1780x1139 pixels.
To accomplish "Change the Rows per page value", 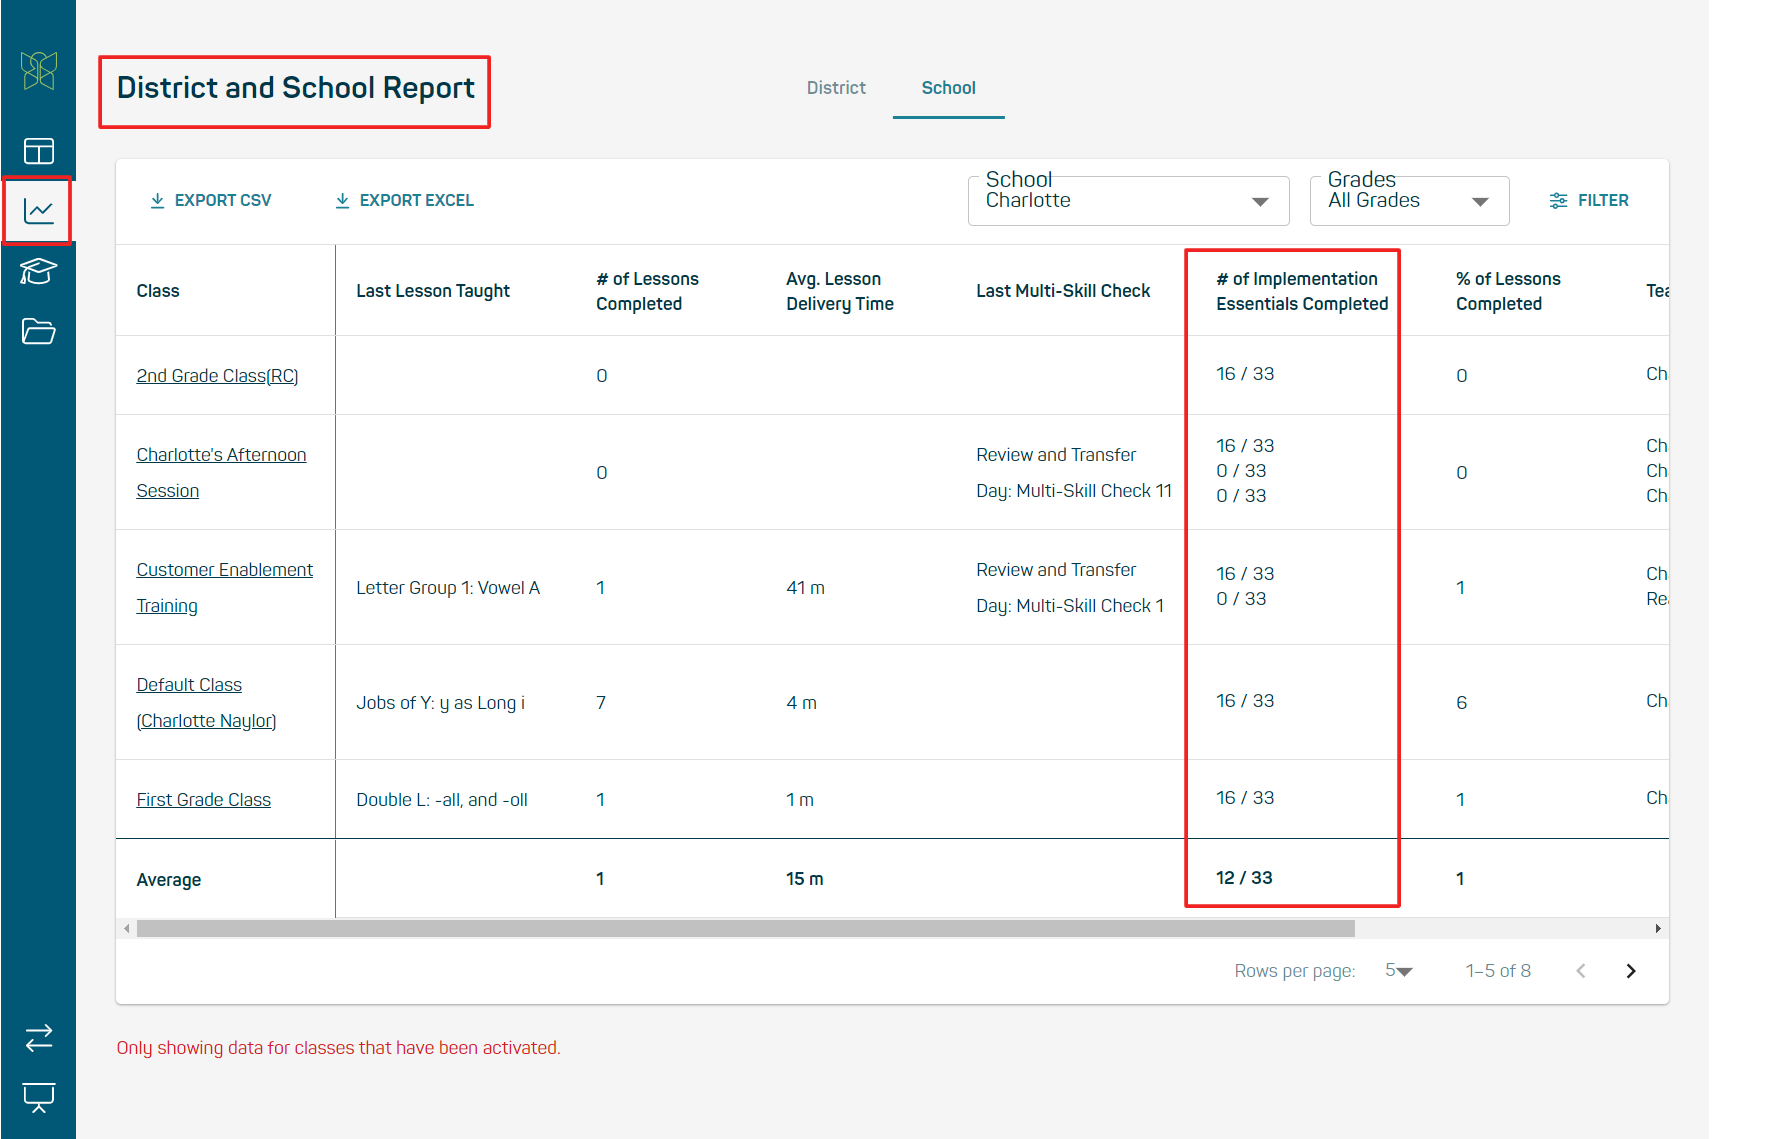I will coord(1399,970).
